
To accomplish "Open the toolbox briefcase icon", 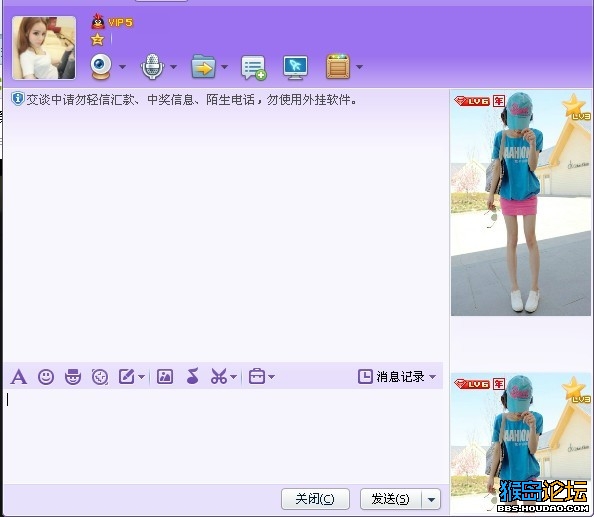I will (x=257, y=376).
